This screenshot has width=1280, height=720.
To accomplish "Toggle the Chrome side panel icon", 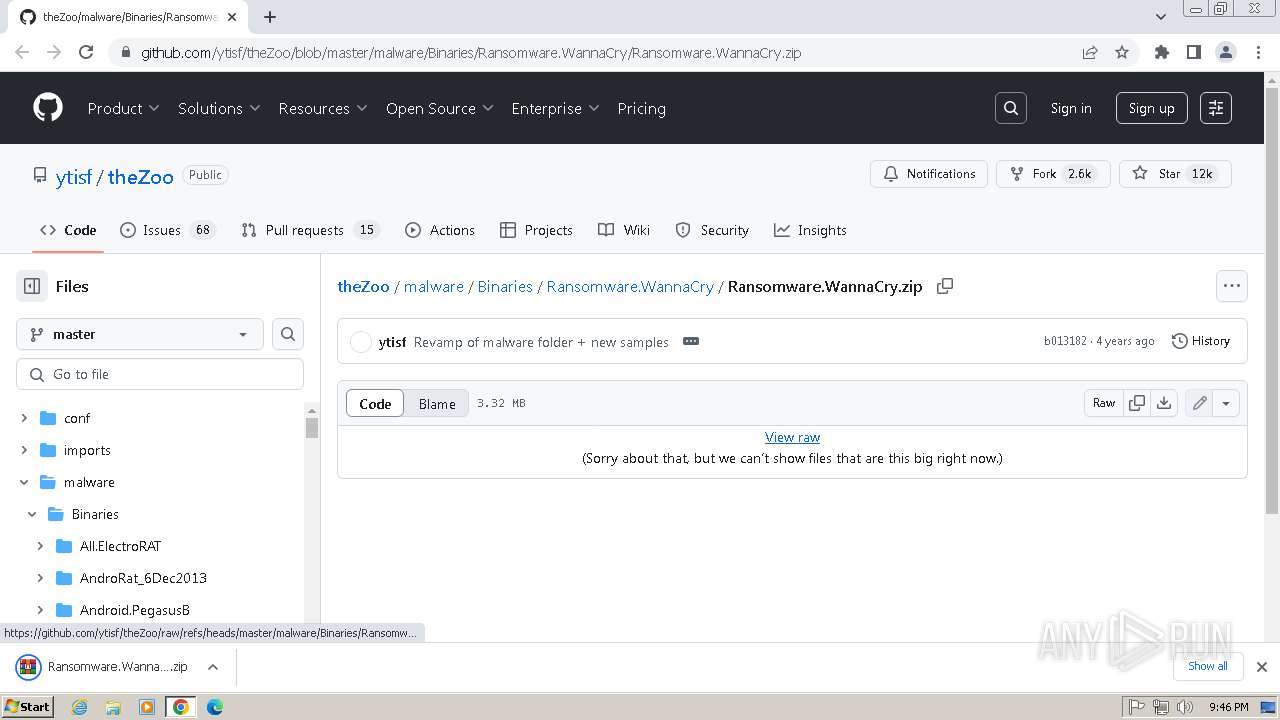I will (x=1193, y=52).
